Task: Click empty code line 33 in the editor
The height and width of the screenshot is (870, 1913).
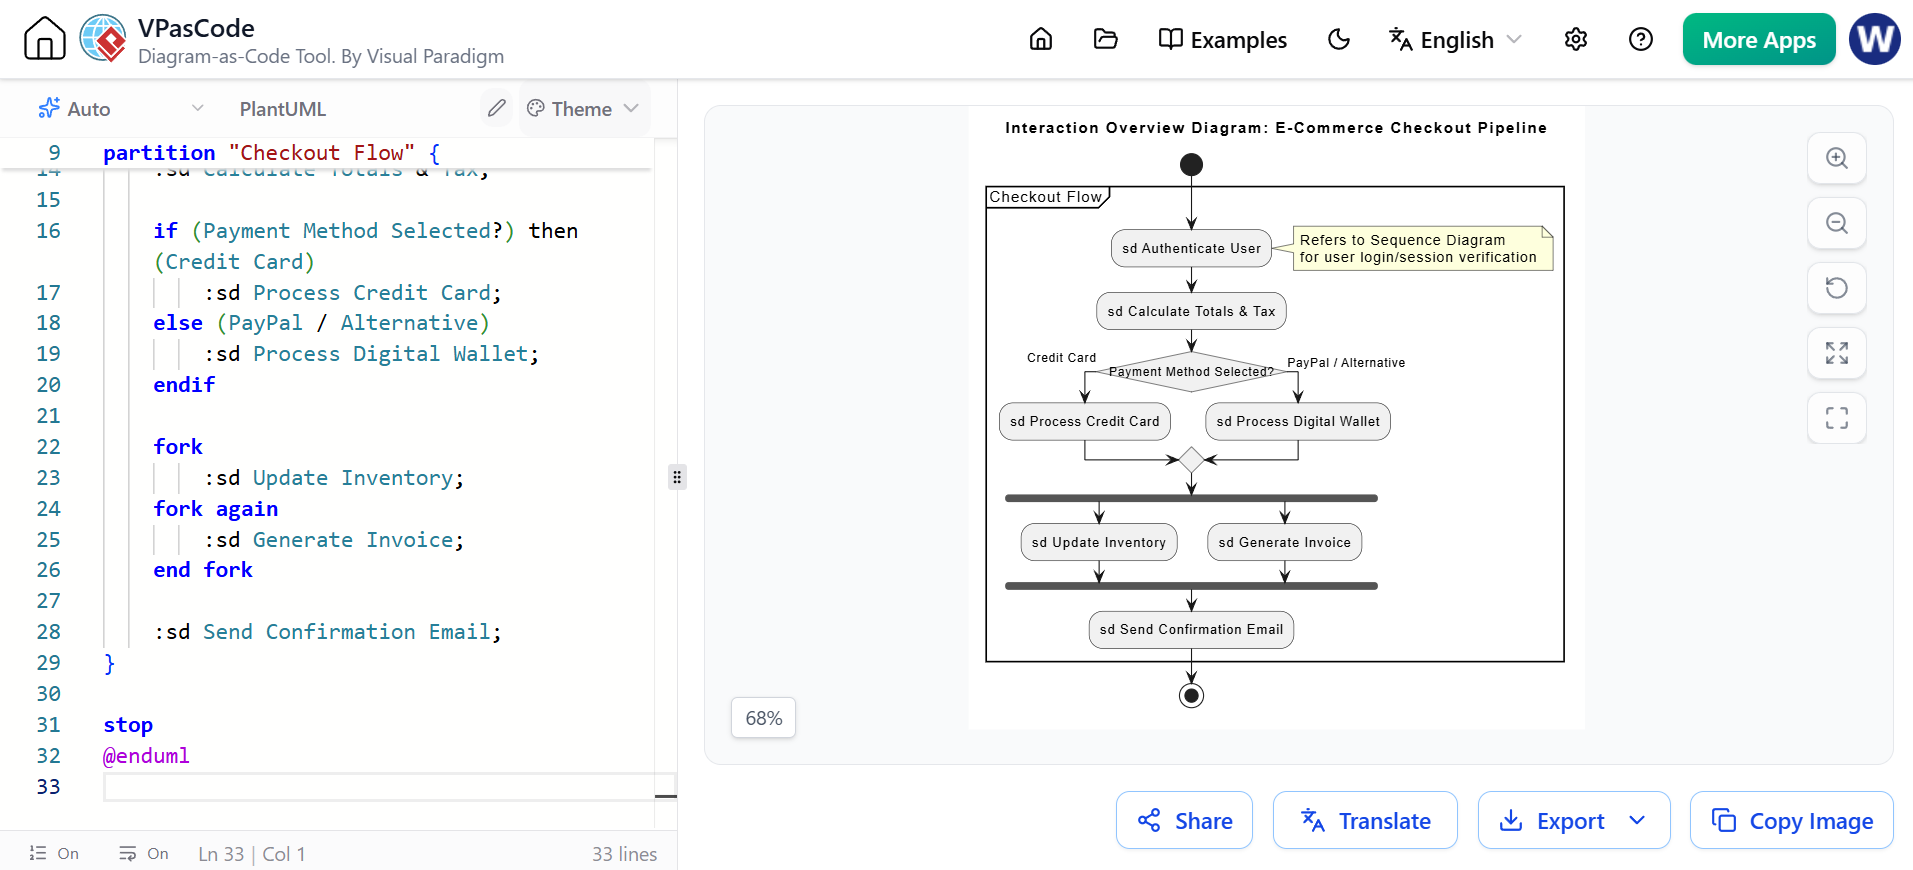Action: [x=380, y=787]
